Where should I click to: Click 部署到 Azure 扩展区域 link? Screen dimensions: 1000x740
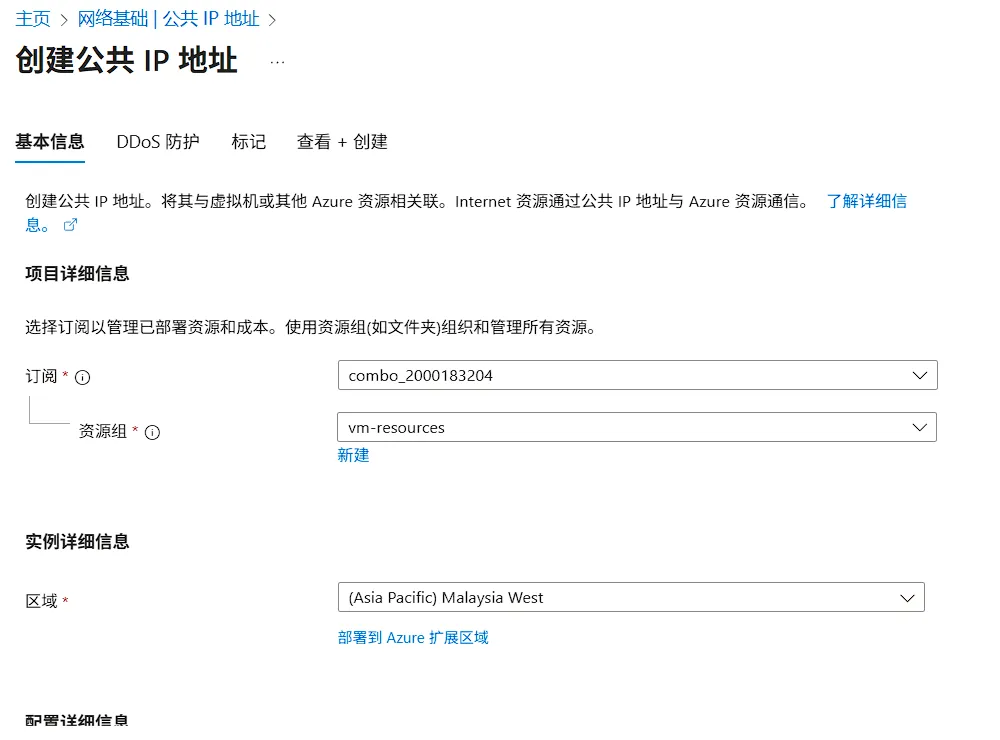pos(412,637)
